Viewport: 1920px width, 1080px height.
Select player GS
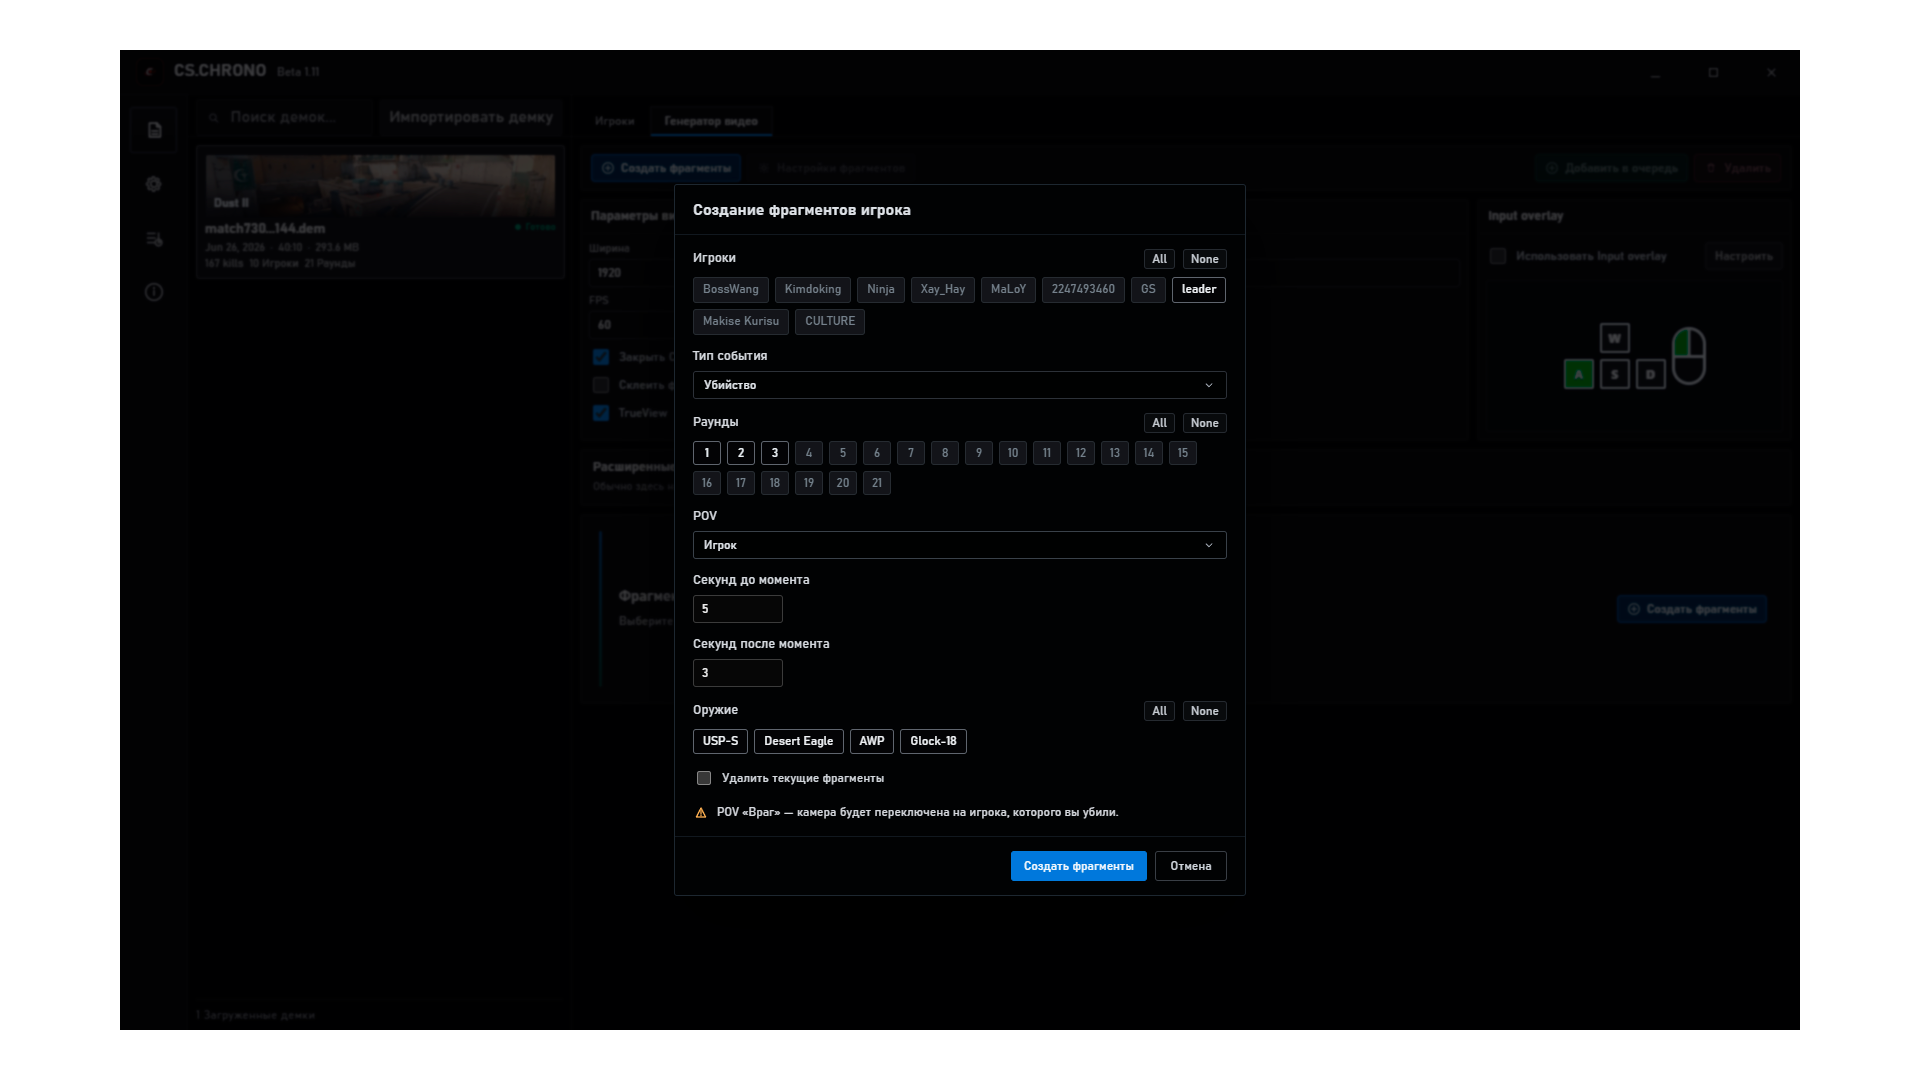pos(1148,290)
